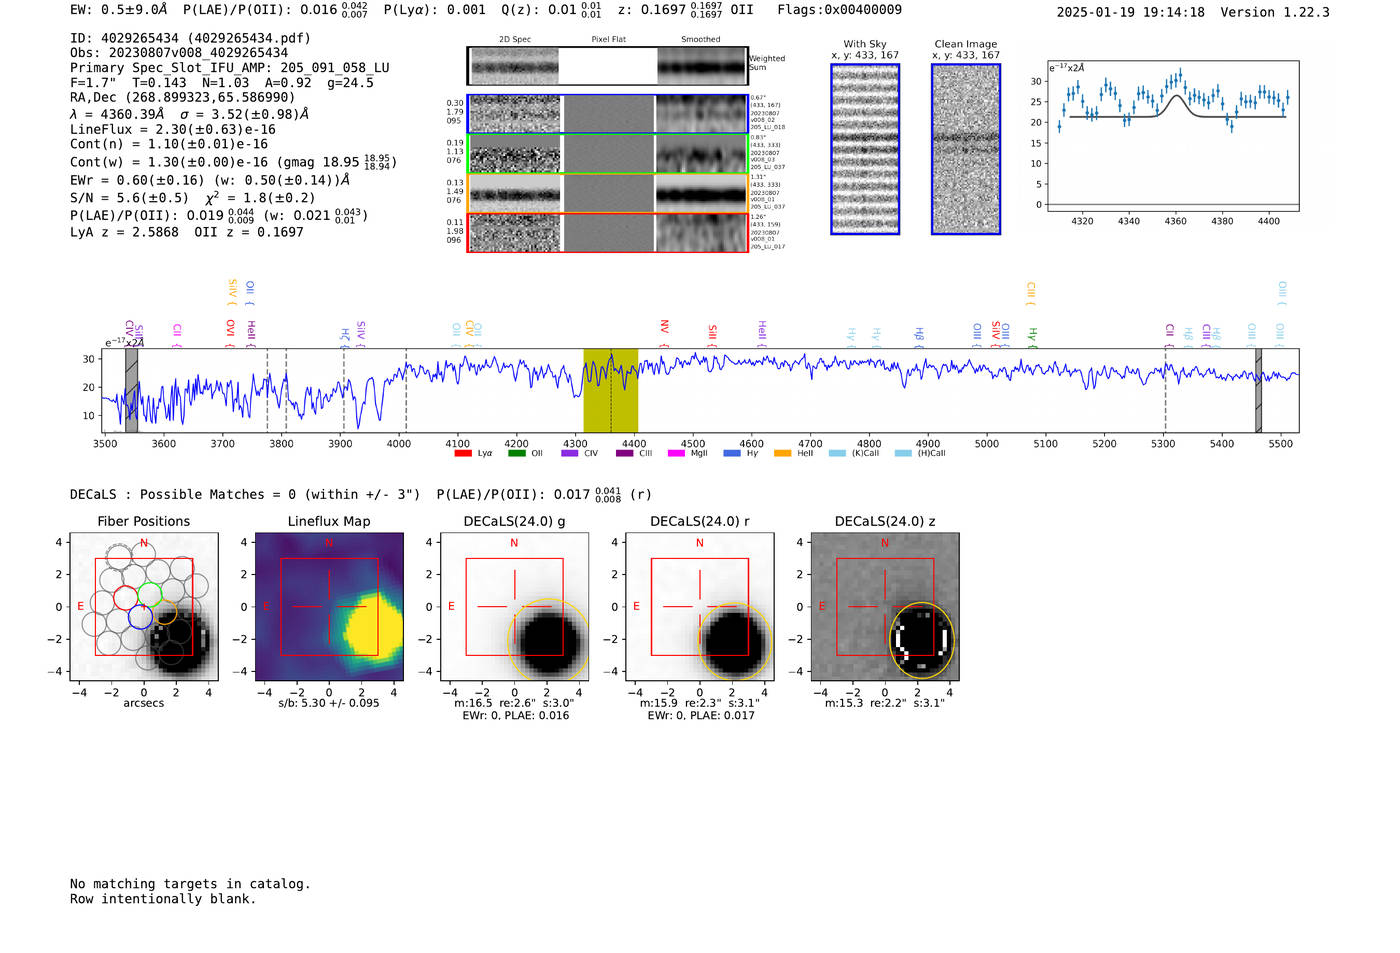Viewport: 1400px width, 953px height.
Task: Open the DECaLS r-band cutout
Action: pyautogui.click(x=699, y=607)
